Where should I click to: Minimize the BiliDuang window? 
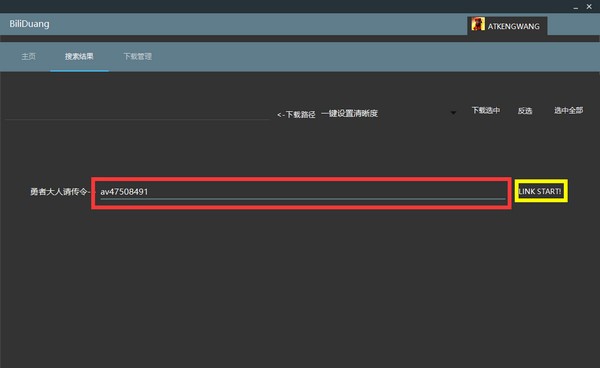point(576,7)
